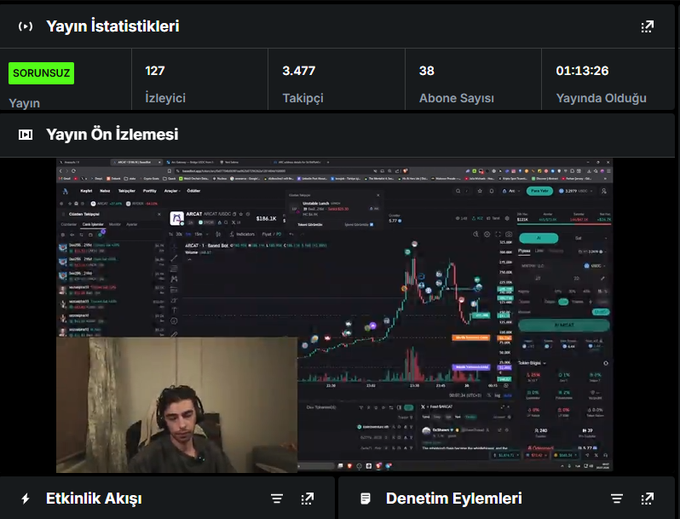
Task: Click the Denetim Eylemleri panel title
Action: click(x=454, y=499)
